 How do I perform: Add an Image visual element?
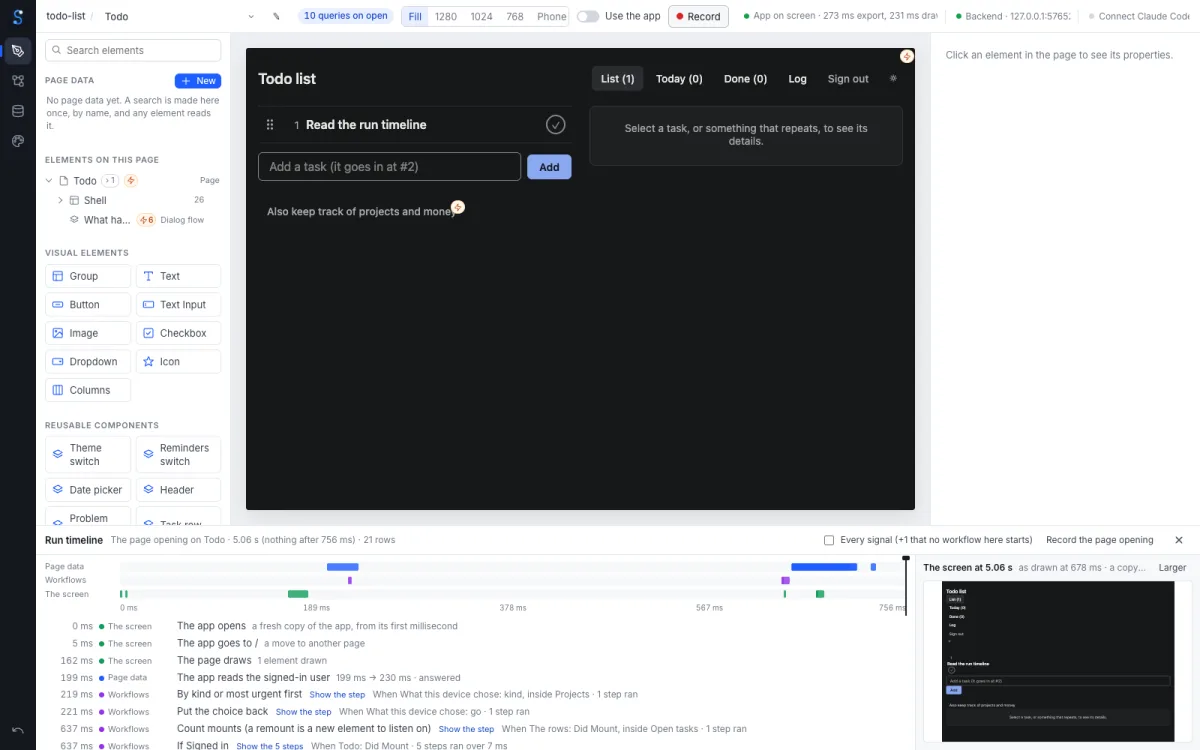click(88, 333)
